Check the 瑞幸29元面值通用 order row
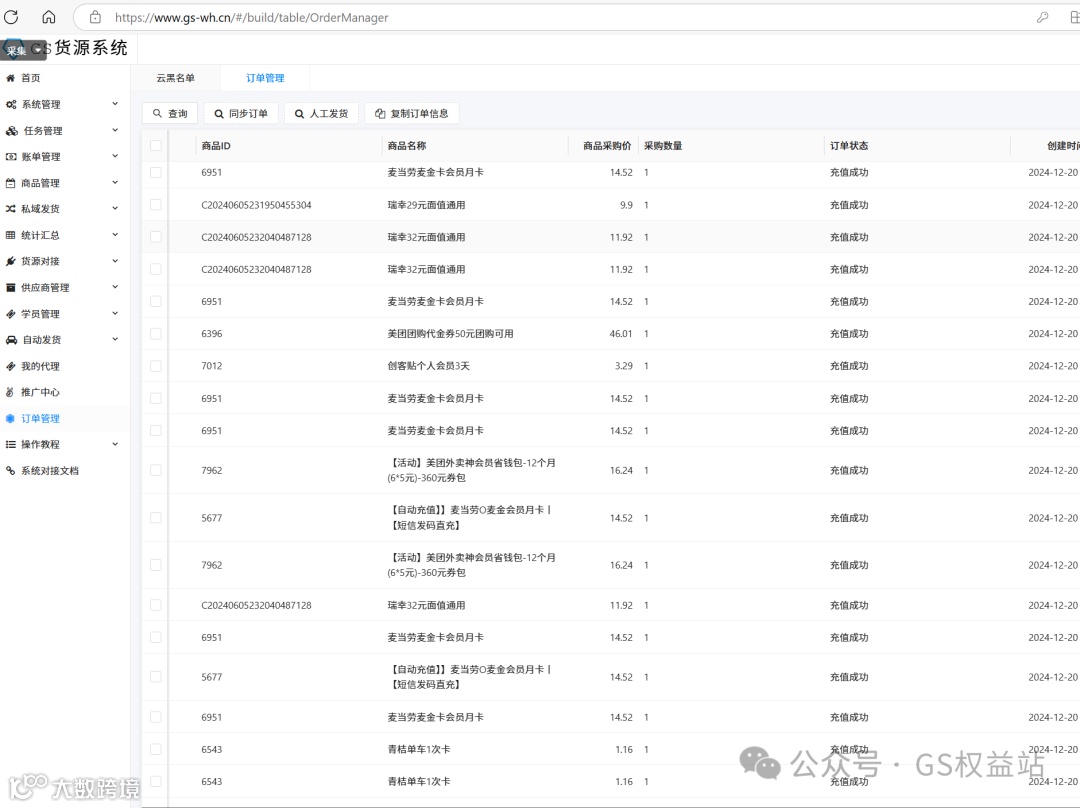Viewport: 1080px width, 808px height. click(156, 205)
